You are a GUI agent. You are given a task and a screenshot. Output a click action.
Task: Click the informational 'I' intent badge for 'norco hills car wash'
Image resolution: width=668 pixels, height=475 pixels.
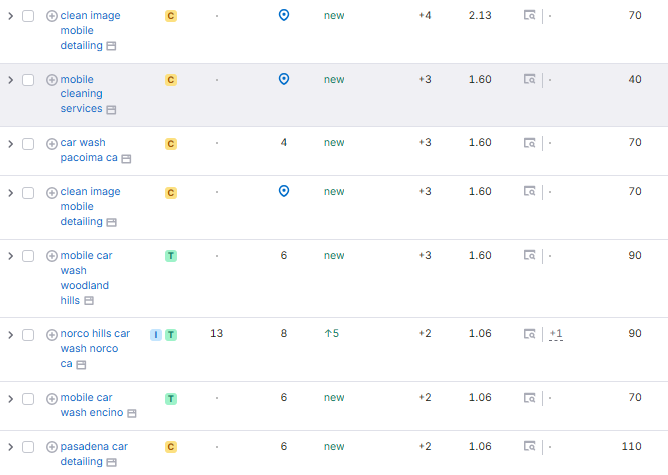156,334
